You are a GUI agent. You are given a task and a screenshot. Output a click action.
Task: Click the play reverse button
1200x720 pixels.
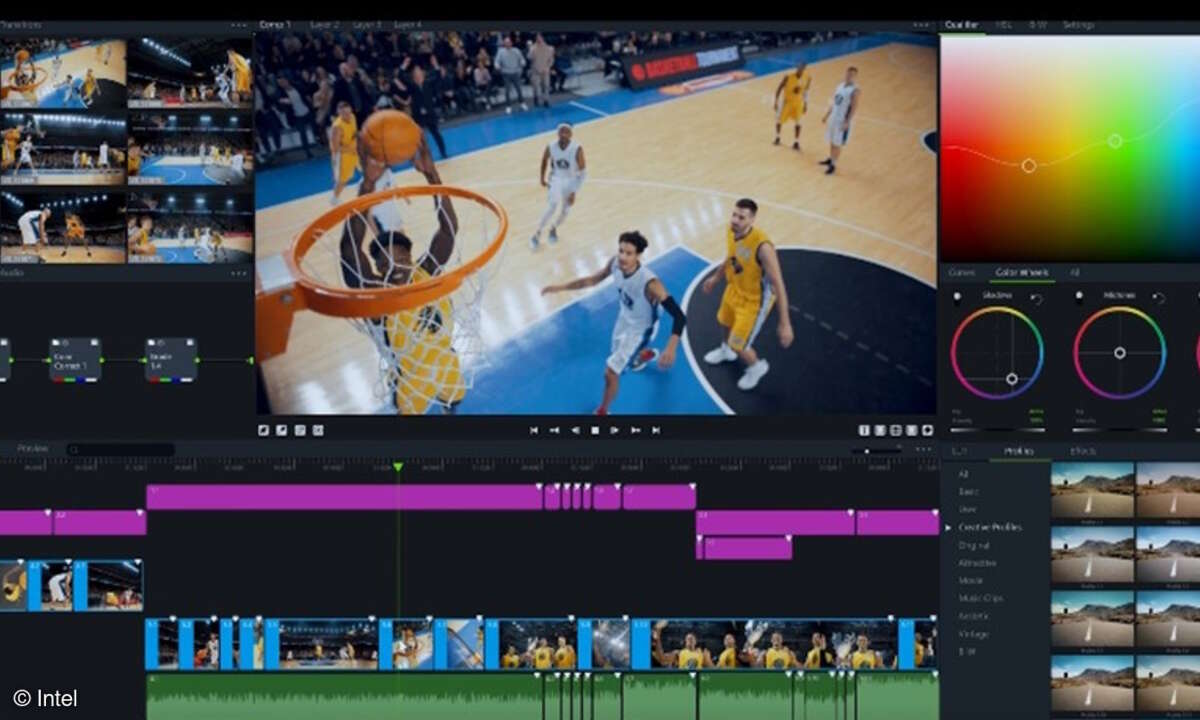pos(575,430)
